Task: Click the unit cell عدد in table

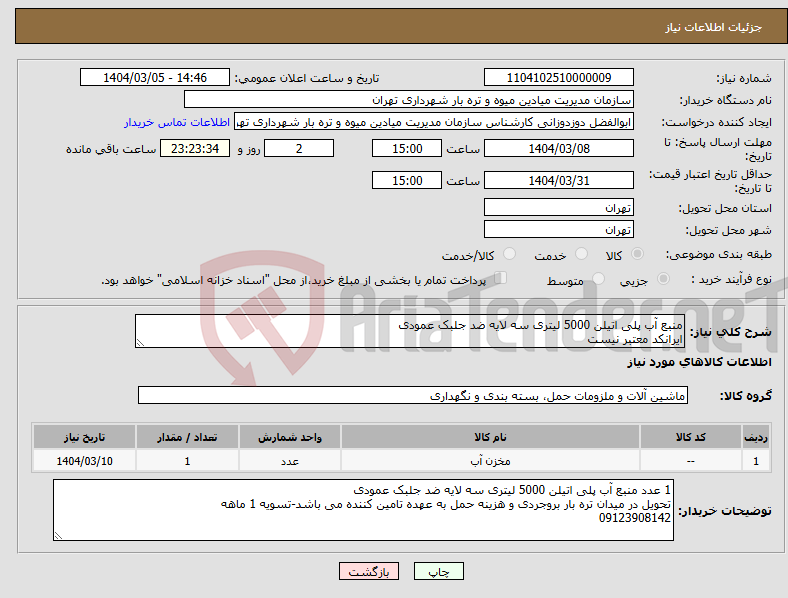Action: (290, 461)
